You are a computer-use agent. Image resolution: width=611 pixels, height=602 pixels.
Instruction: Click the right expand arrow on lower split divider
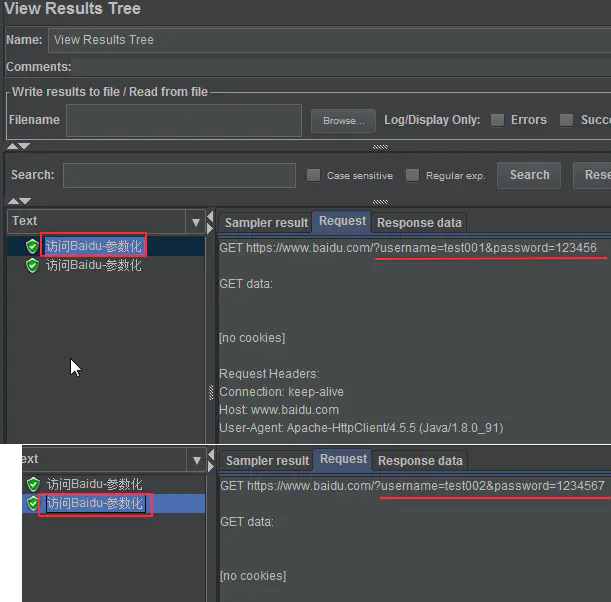point(211,466)
